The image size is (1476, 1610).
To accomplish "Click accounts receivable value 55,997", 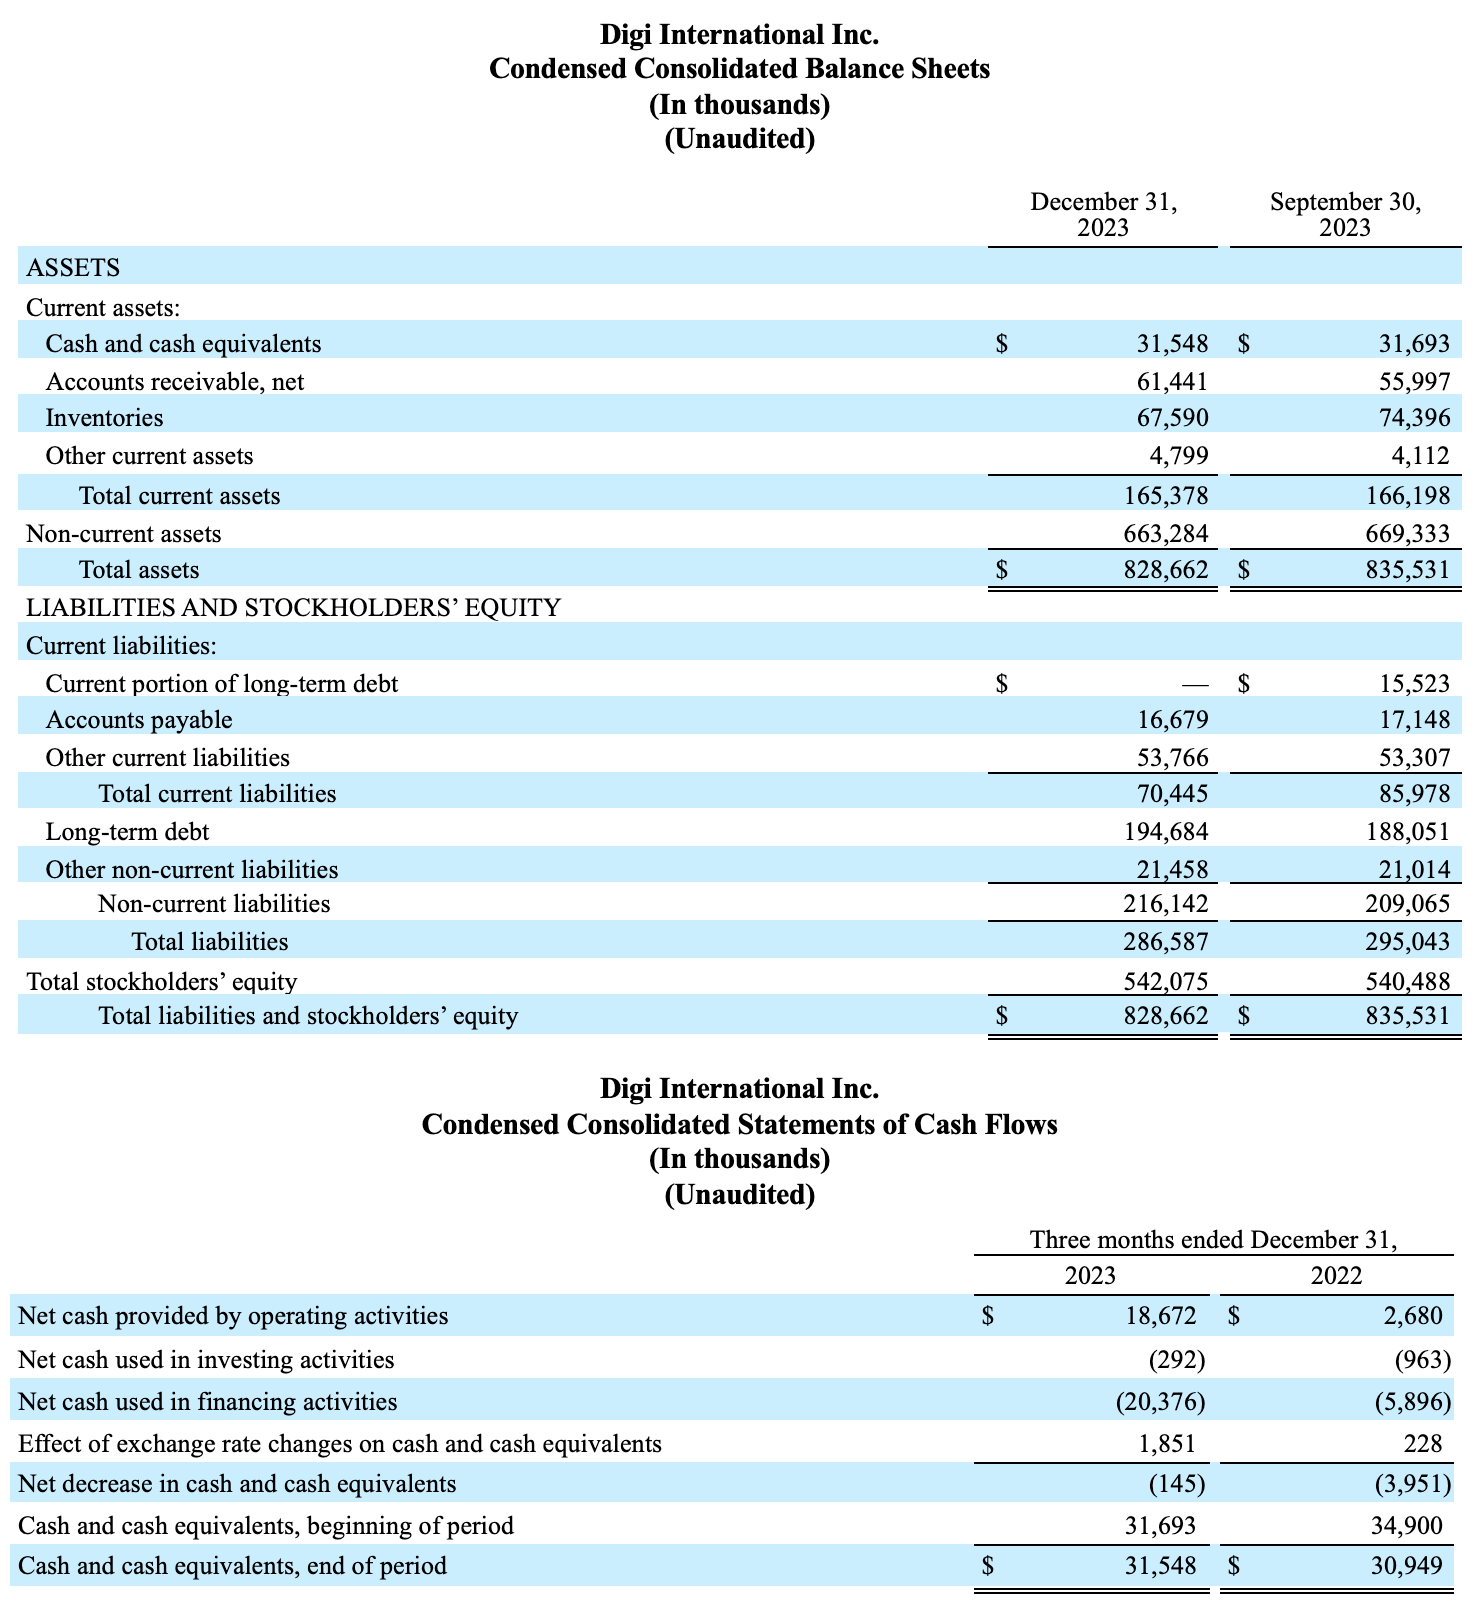I will point(1414,381).
